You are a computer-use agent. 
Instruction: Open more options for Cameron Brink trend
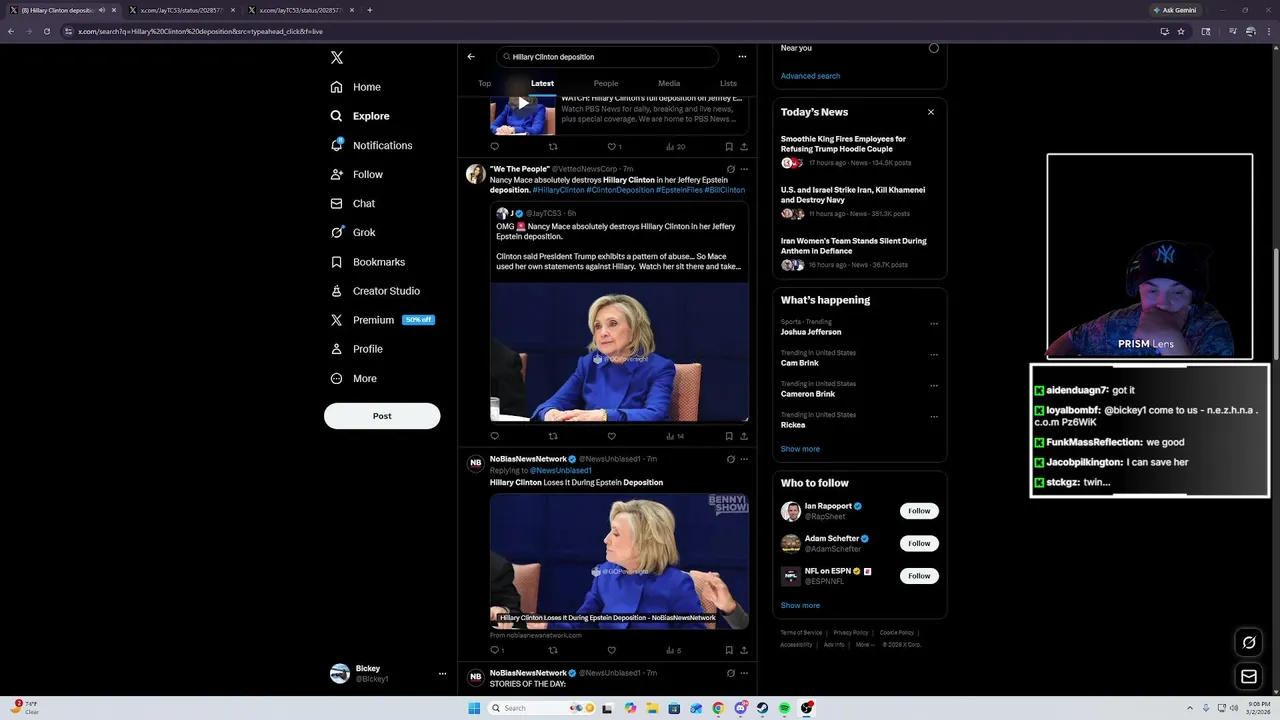point(934,386)
